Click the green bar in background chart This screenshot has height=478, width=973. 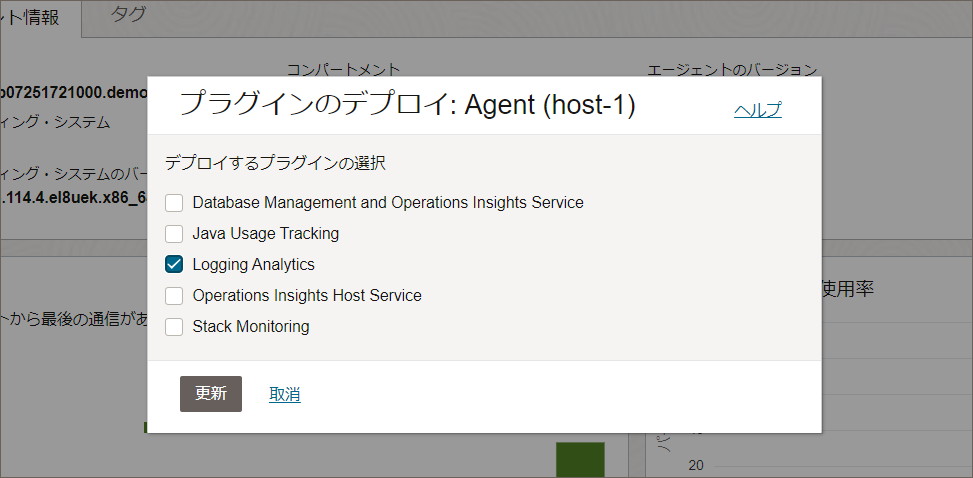(580, 459)
